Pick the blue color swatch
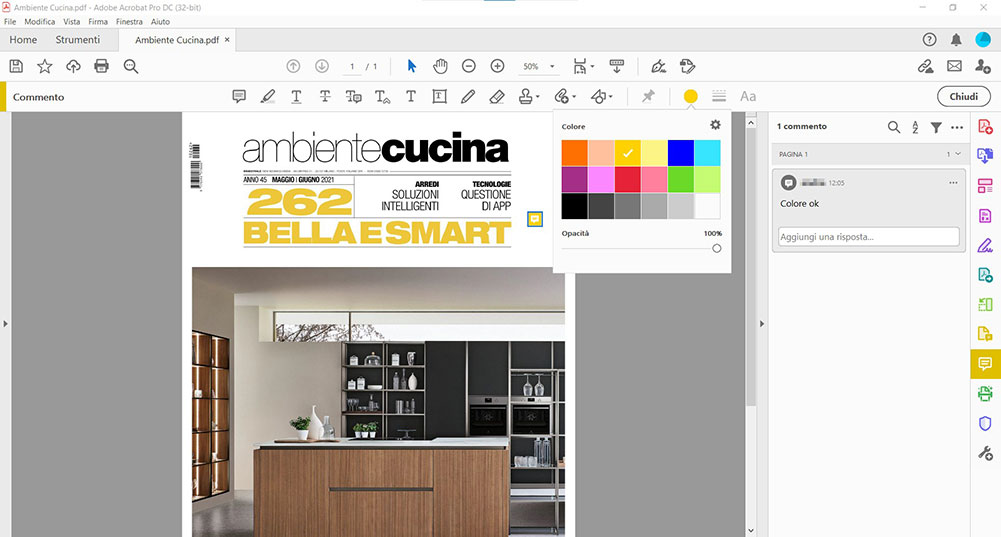This screenshot has height=537, width=1001. pos(680,152)
